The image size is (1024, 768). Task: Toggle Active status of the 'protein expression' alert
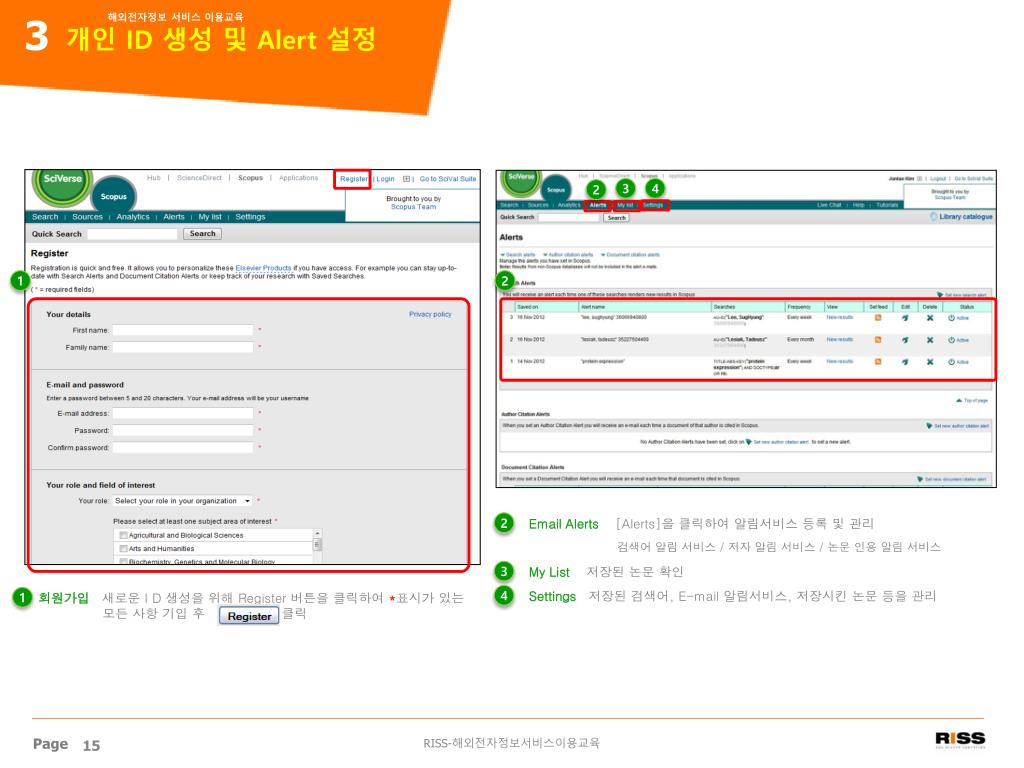[x=959, y=362]
